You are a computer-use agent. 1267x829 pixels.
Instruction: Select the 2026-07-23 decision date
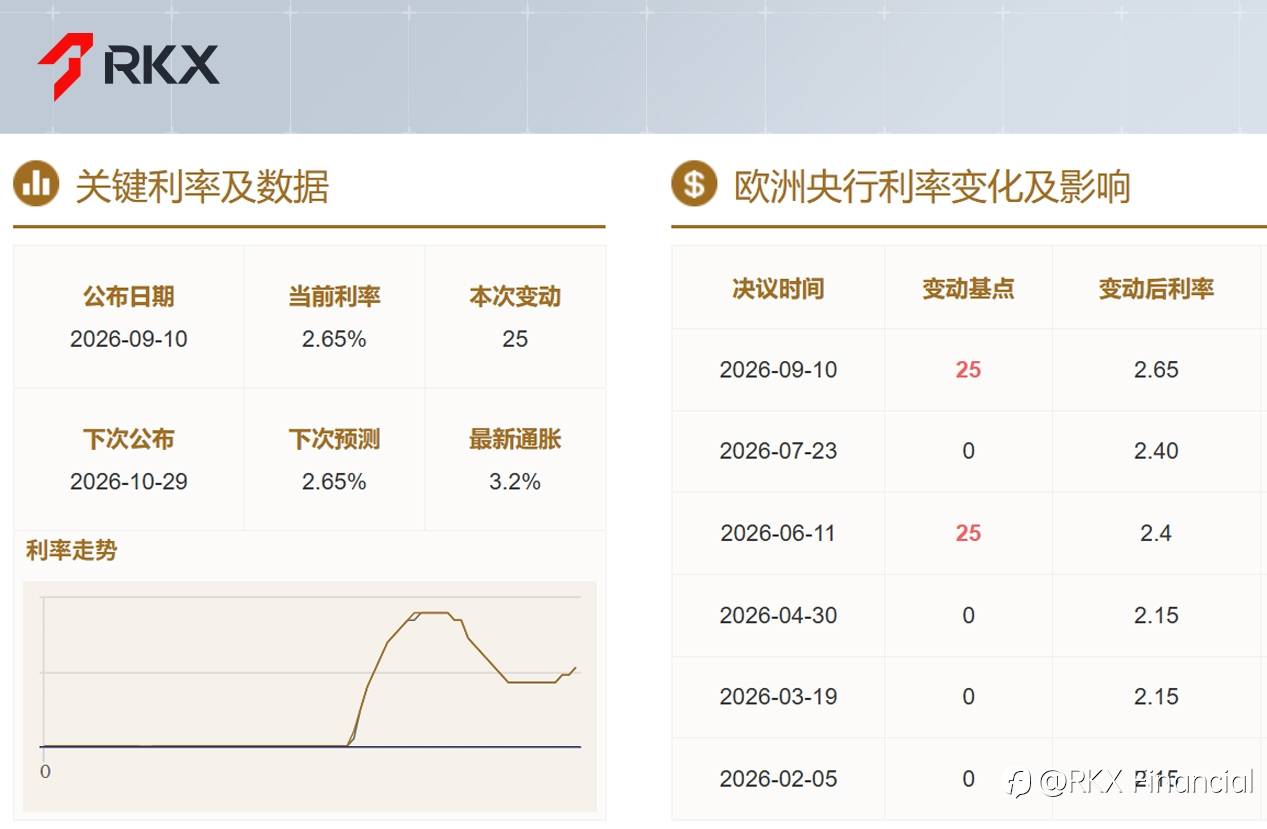click(x=778, y=451)
